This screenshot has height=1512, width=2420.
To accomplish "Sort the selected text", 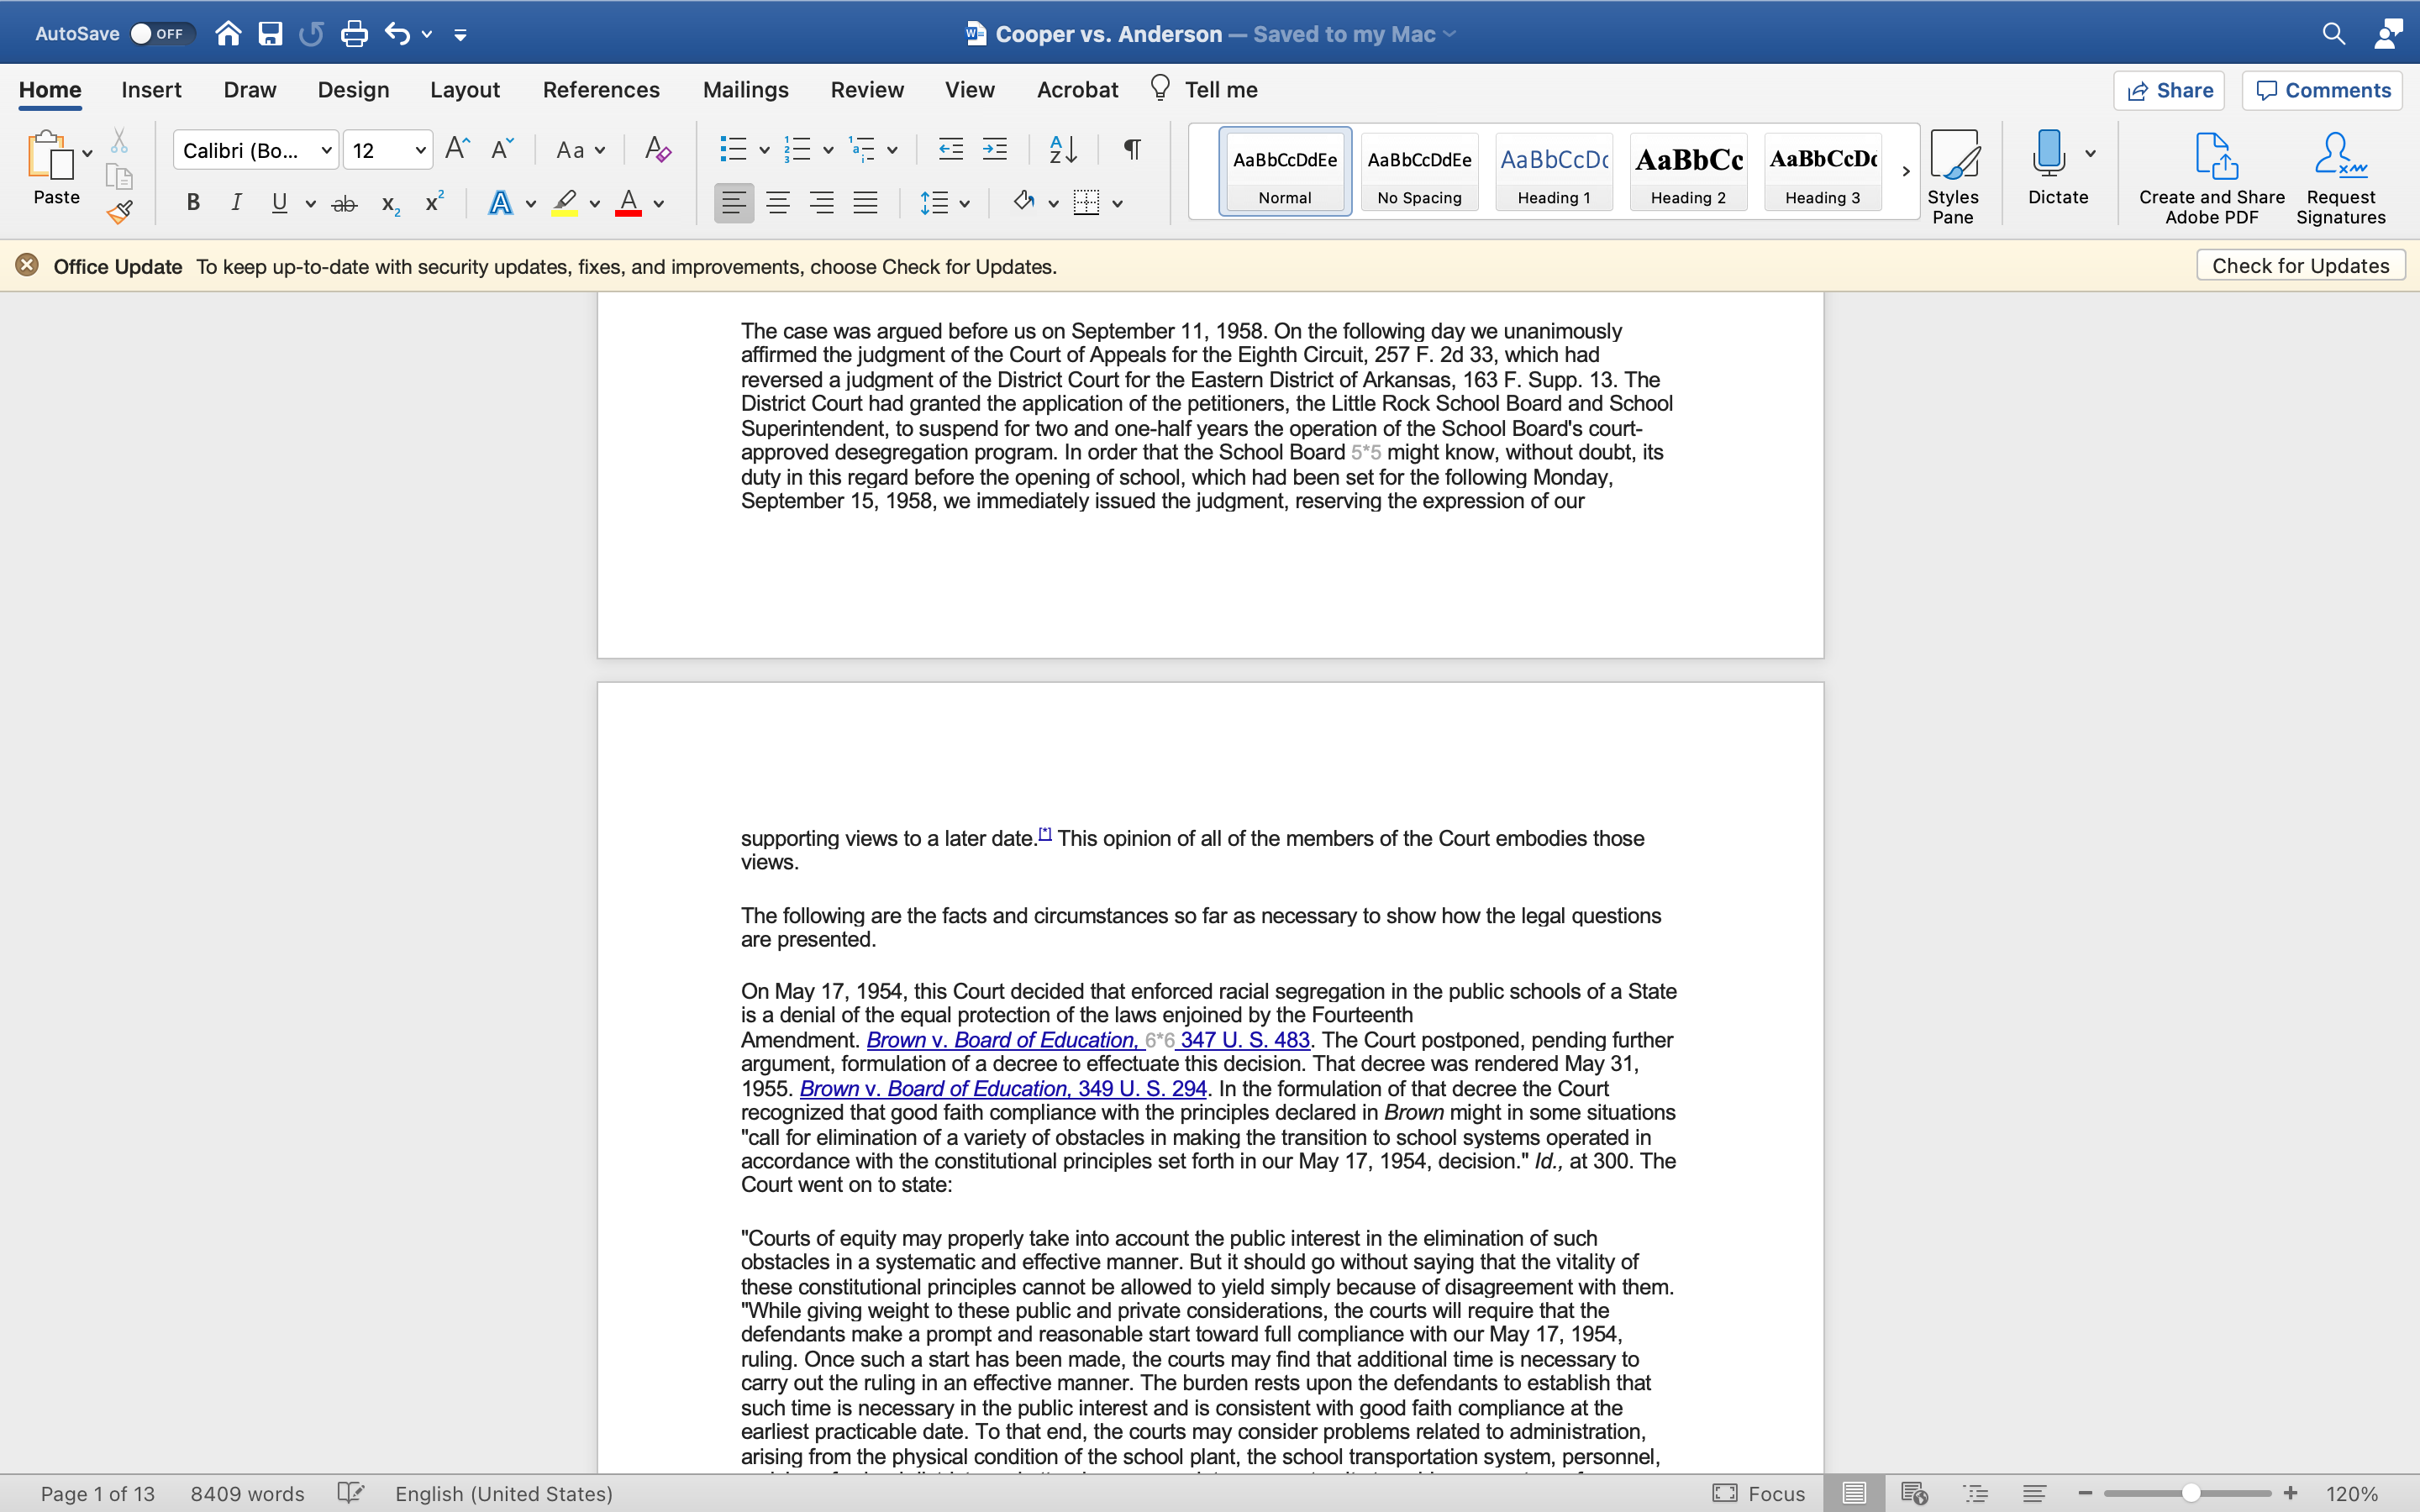I will tap(1062, 149).
